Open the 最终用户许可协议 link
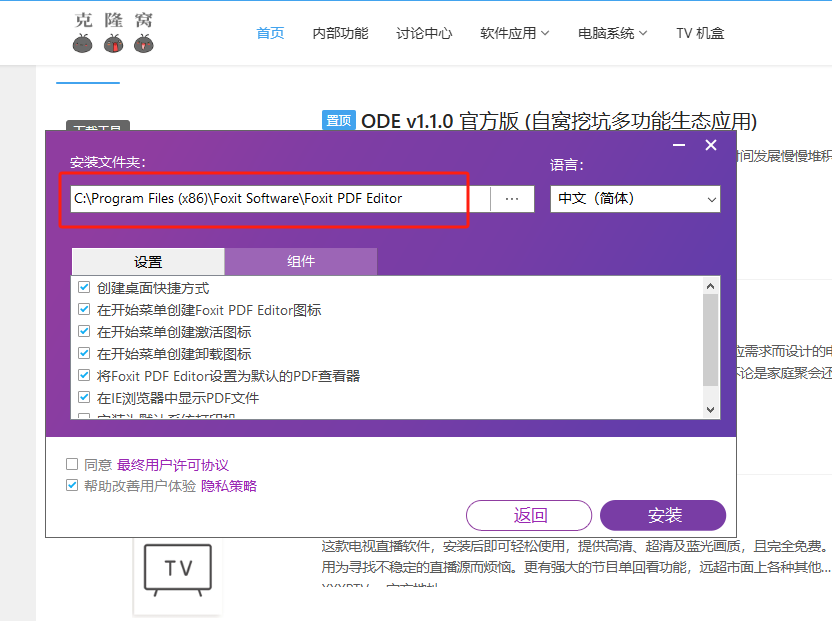The image size is (832, 621). pos(173,465)
